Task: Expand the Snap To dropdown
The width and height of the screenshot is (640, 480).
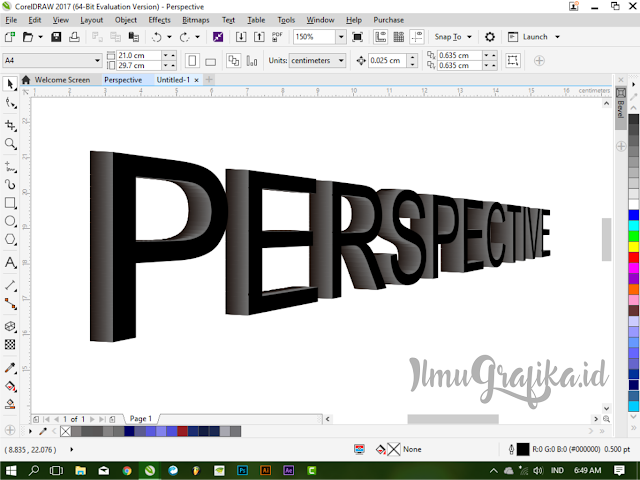Action: click(x=469, y=37)
